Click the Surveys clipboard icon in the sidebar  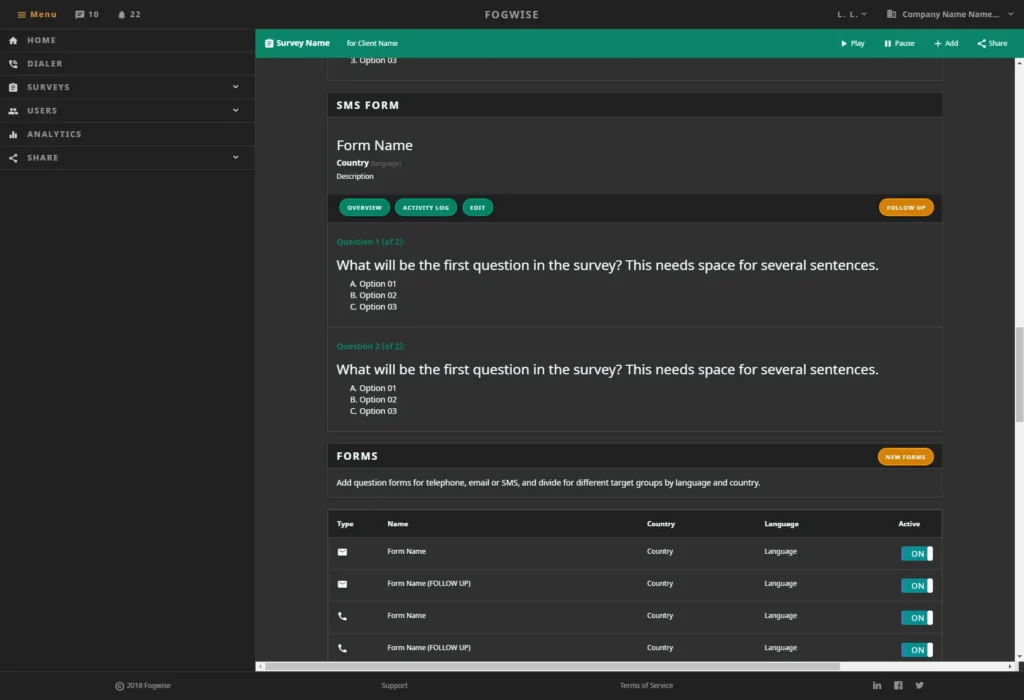(13, 88)
